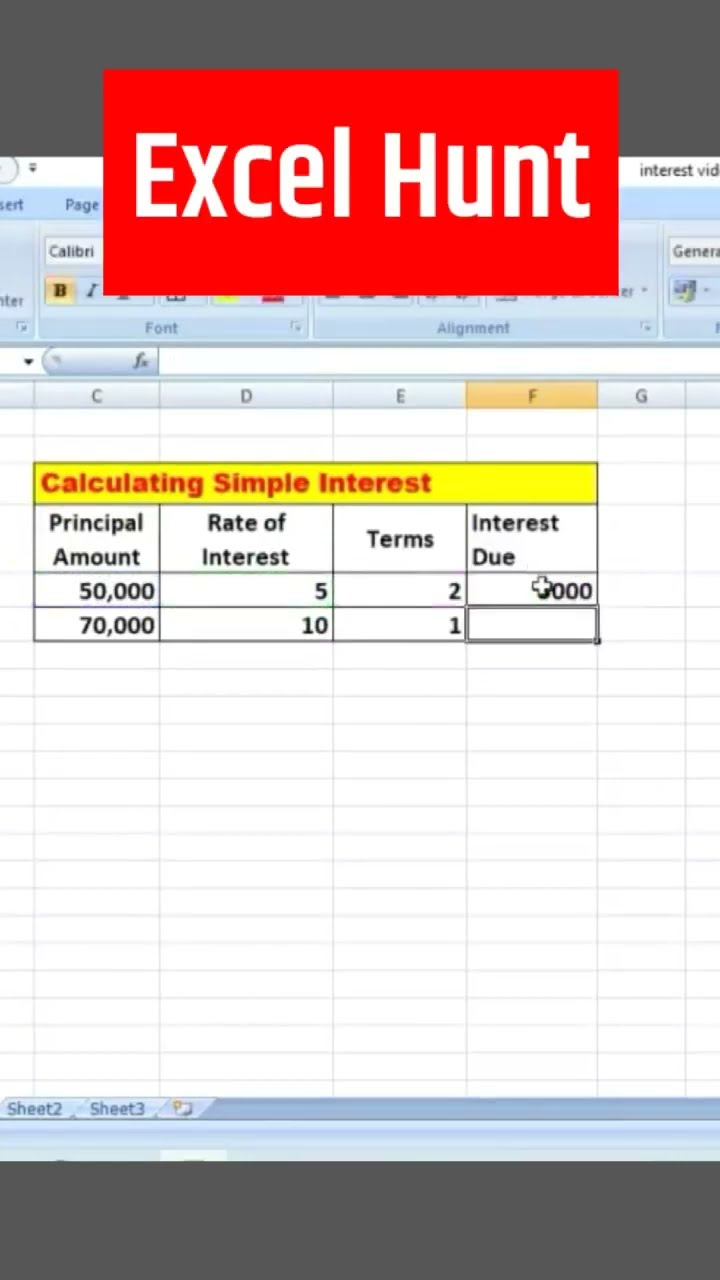This screenshot has width=720, height=1280.
Task: Click the formula bar input field
Action: tap(438, 362)
